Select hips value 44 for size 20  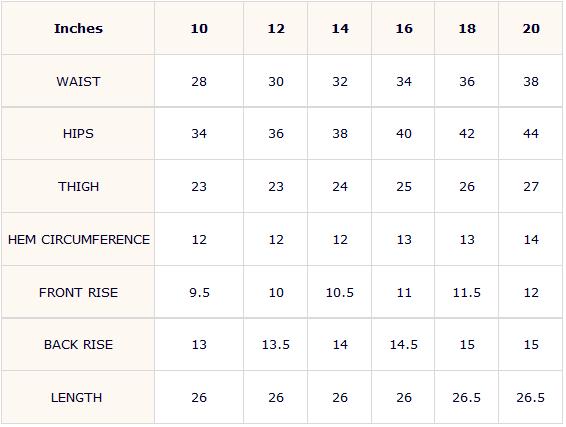(x=531, y=134)
